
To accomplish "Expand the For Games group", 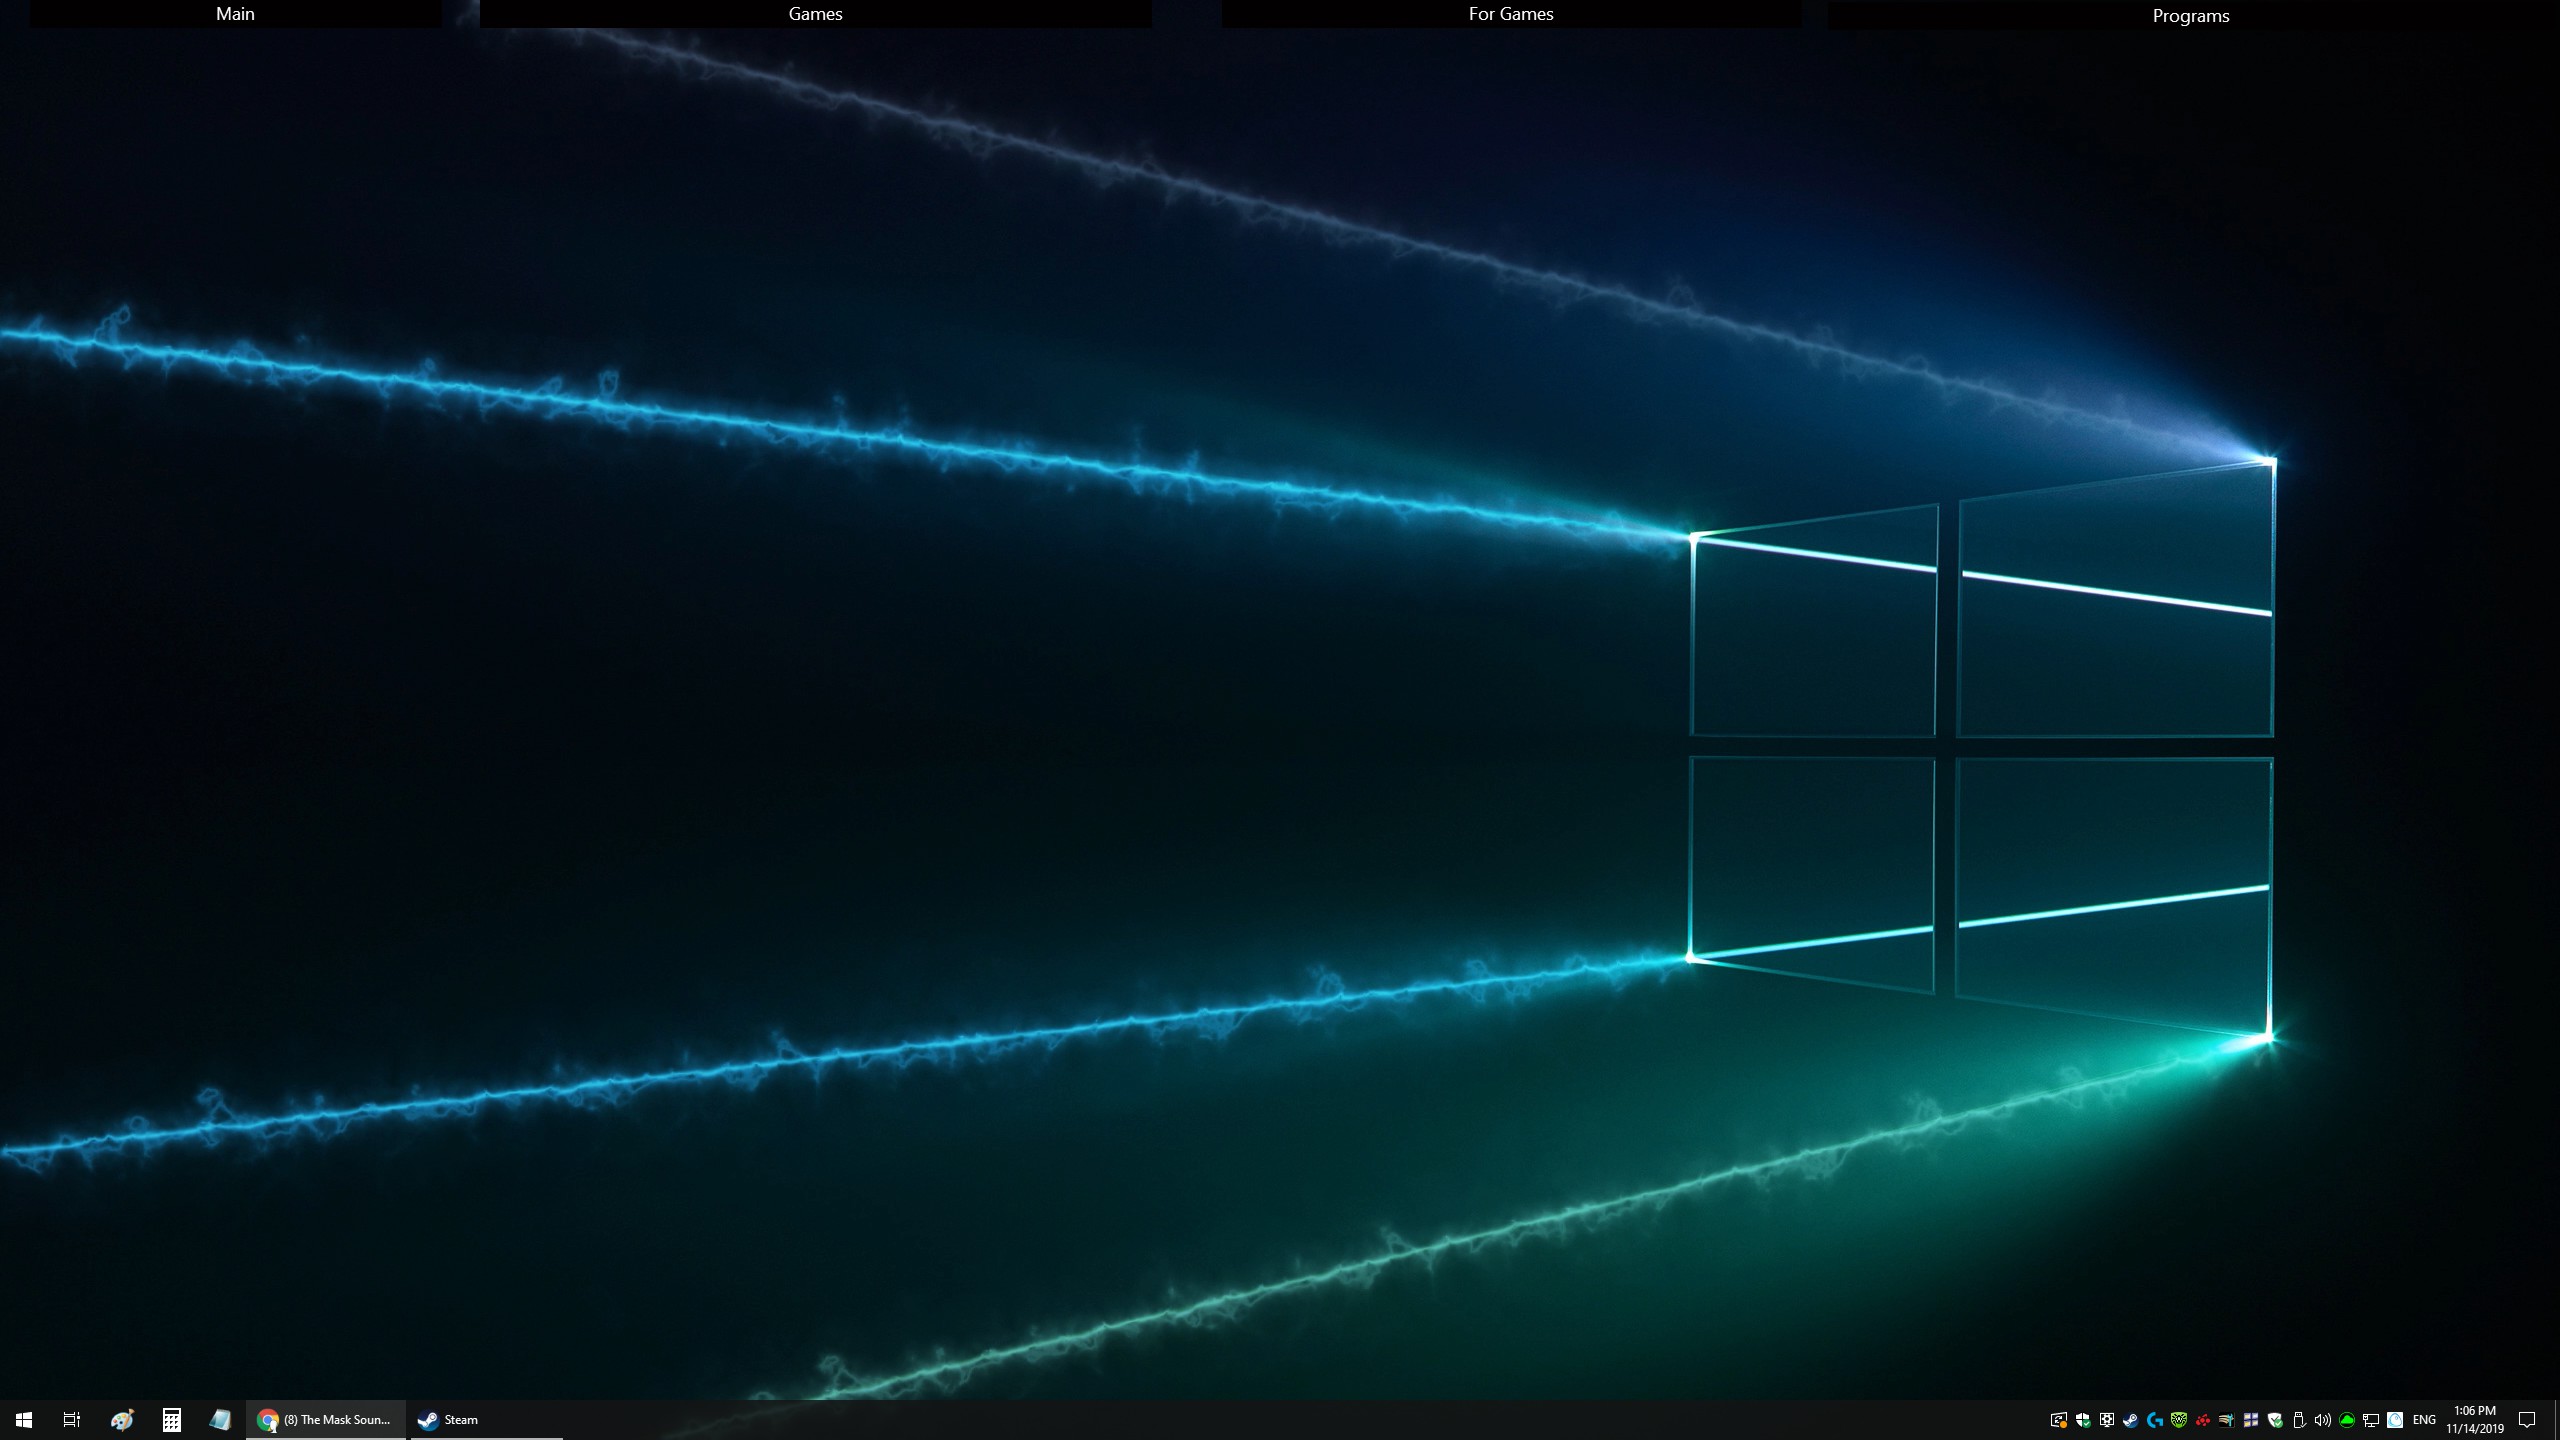I will (x=1510, y=14).
